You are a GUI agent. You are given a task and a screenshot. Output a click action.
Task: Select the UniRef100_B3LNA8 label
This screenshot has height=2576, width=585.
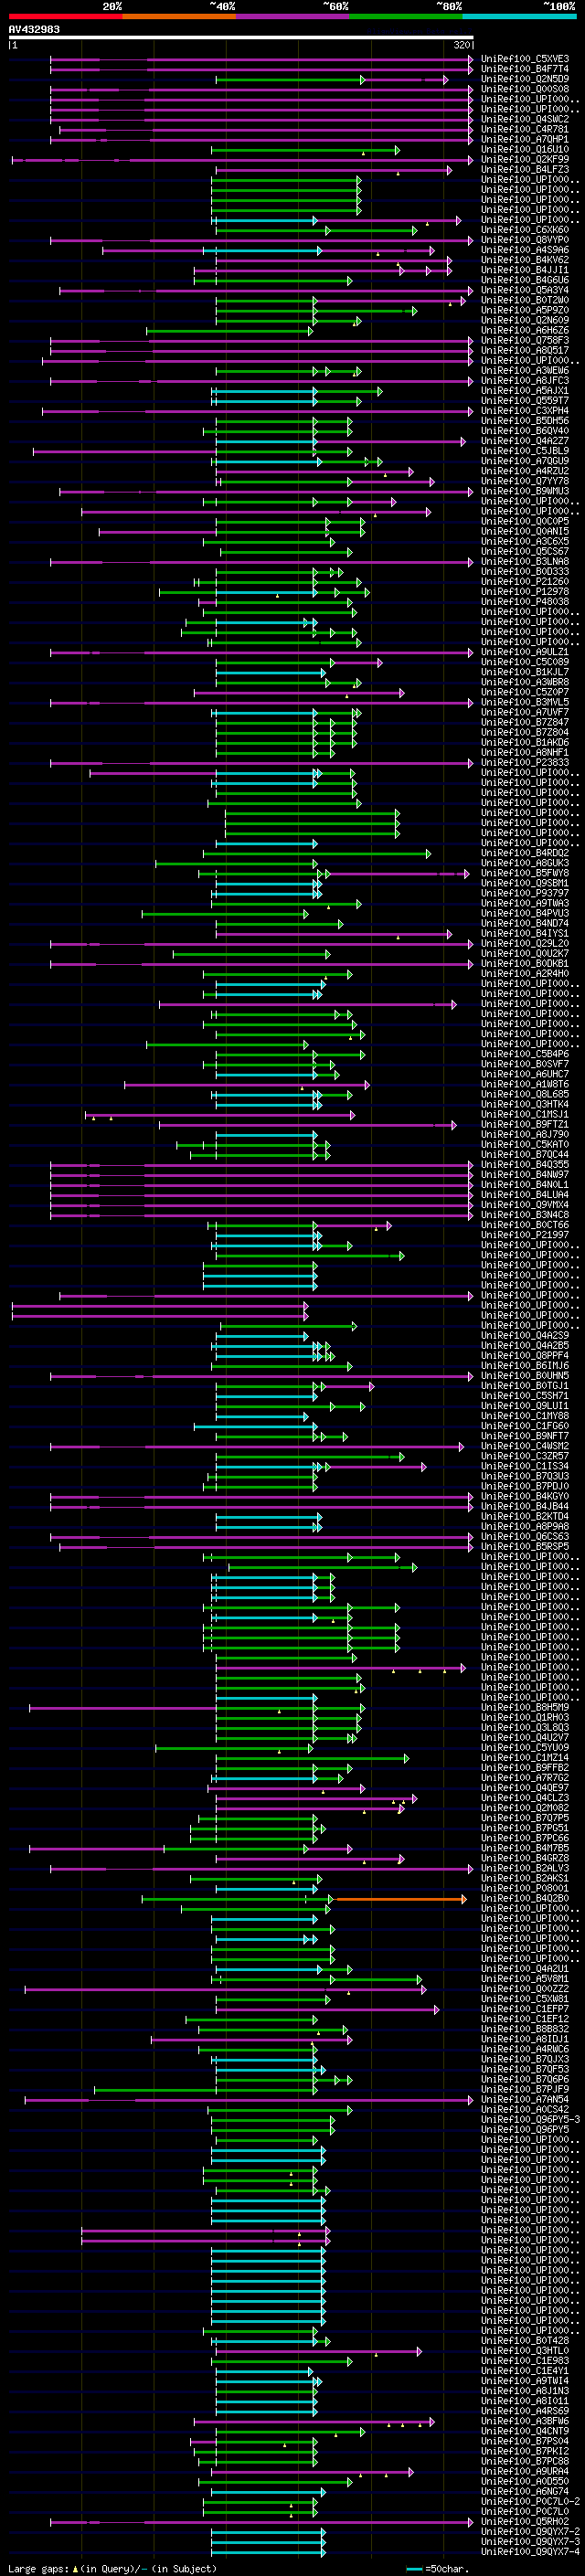pyautogui.click(x=525, y=561)
